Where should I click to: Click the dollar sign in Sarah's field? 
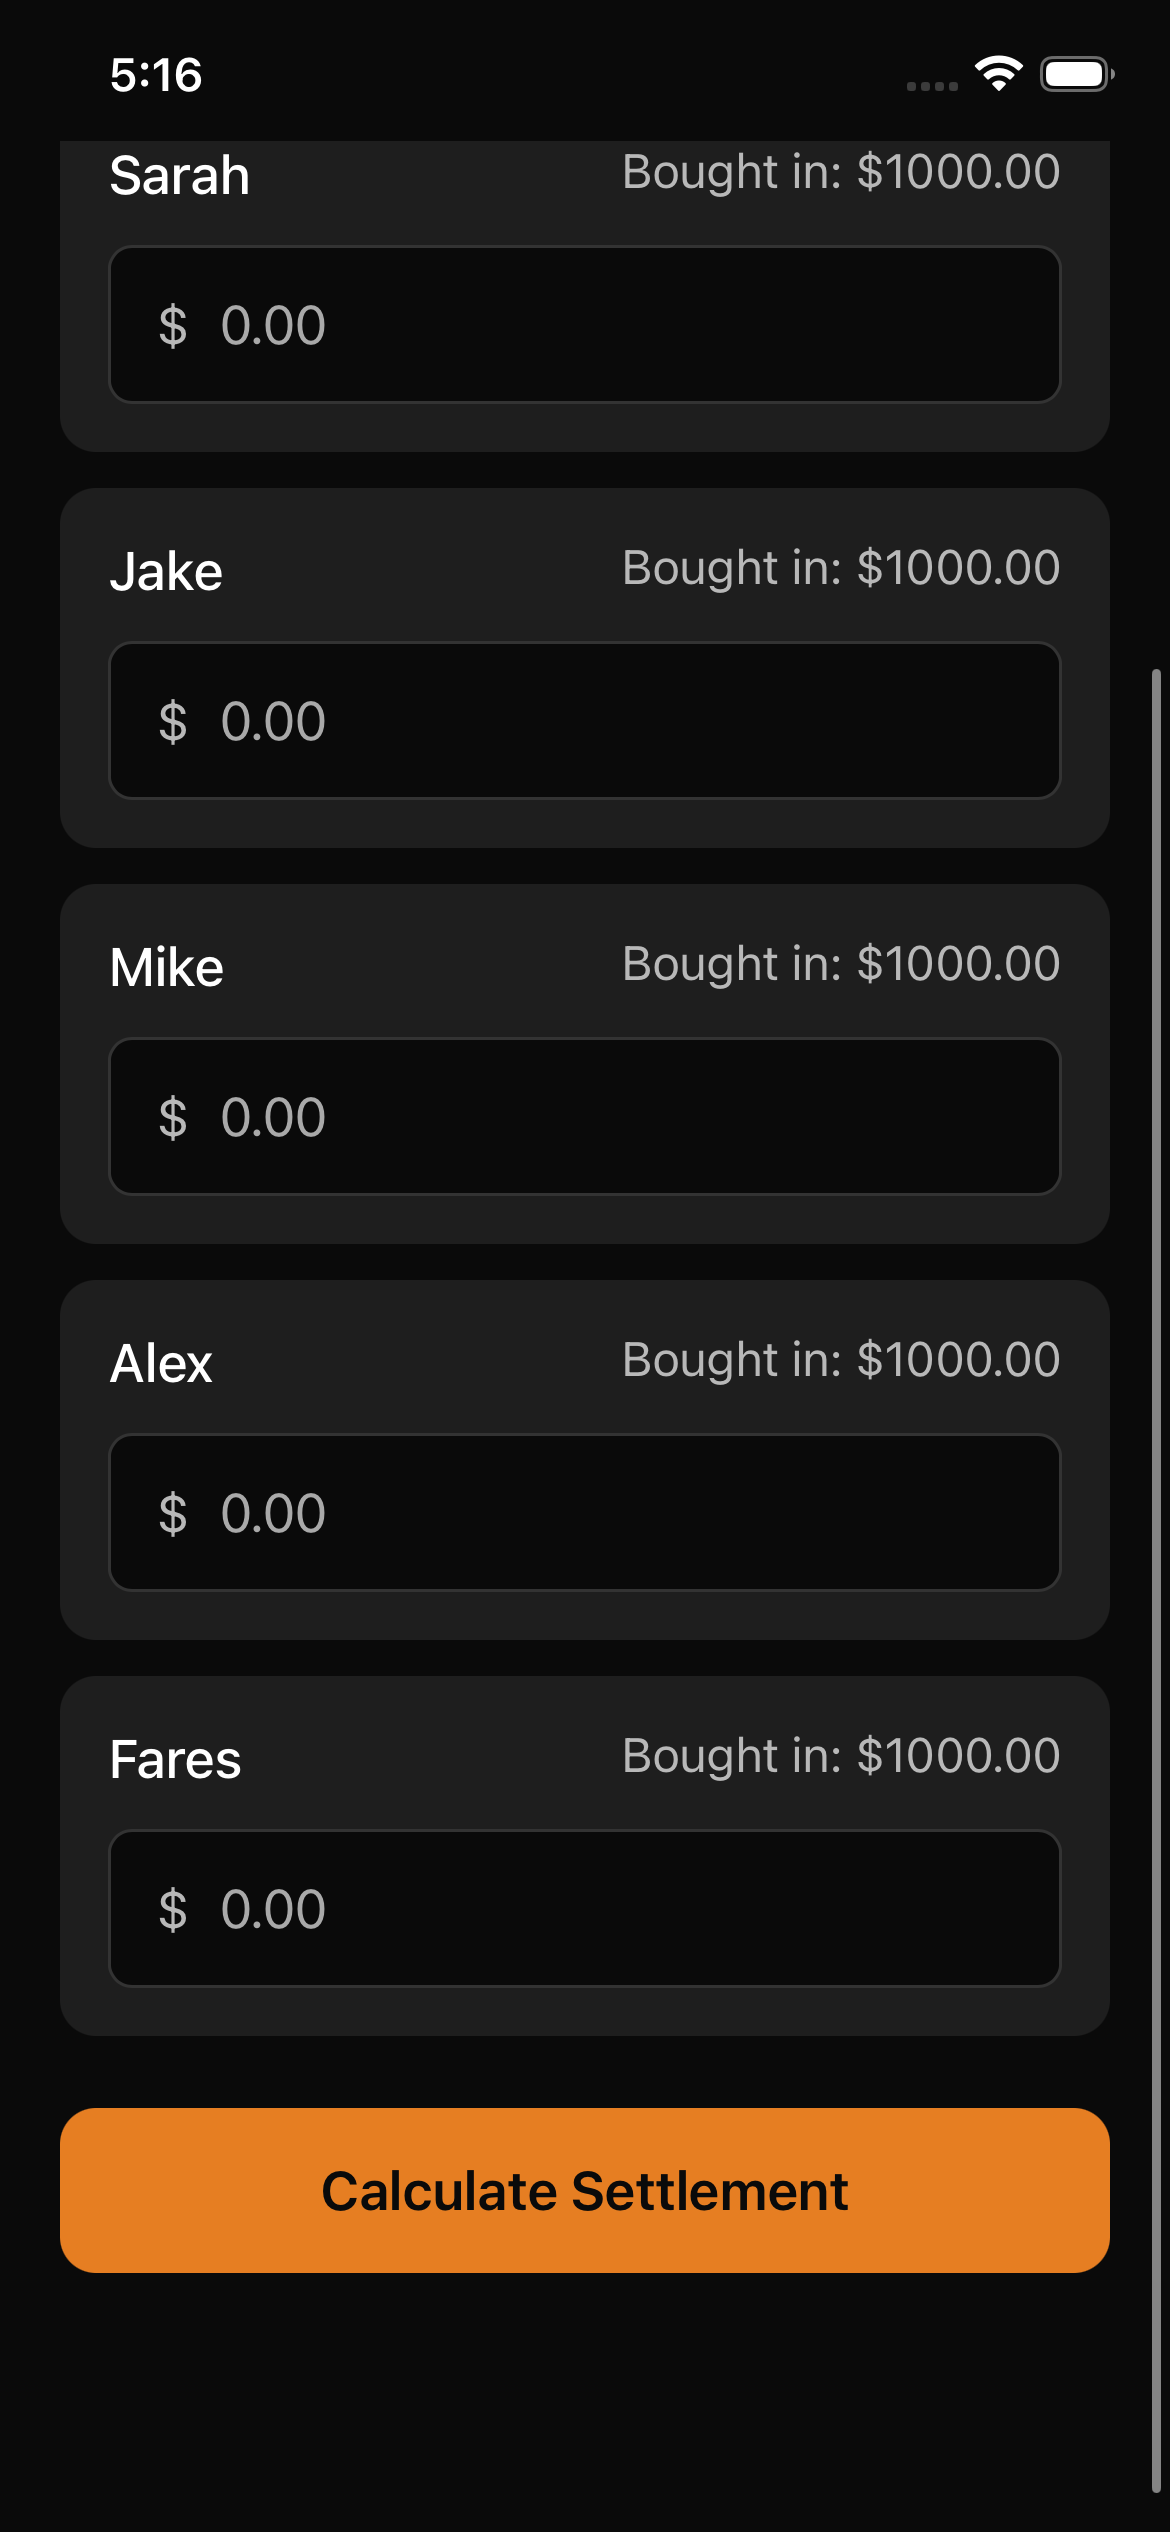173,326
